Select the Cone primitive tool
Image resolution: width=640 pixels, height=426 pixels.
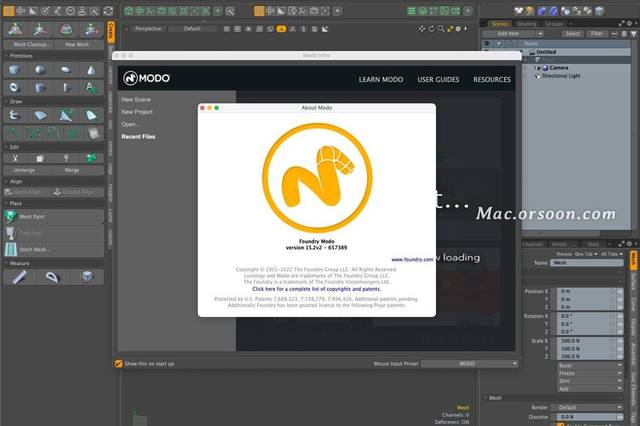click(x=91, y=70)
